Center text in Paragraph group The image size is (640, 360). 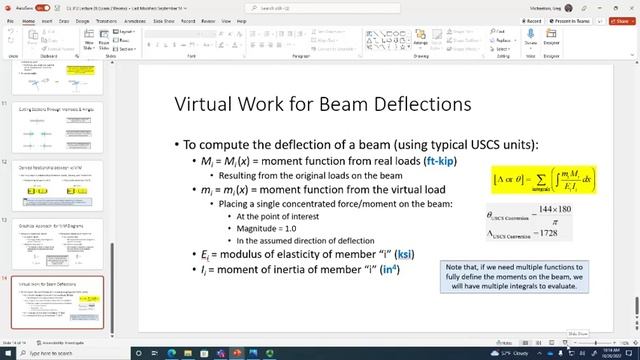pyautogui.click(x=262, y=45)
